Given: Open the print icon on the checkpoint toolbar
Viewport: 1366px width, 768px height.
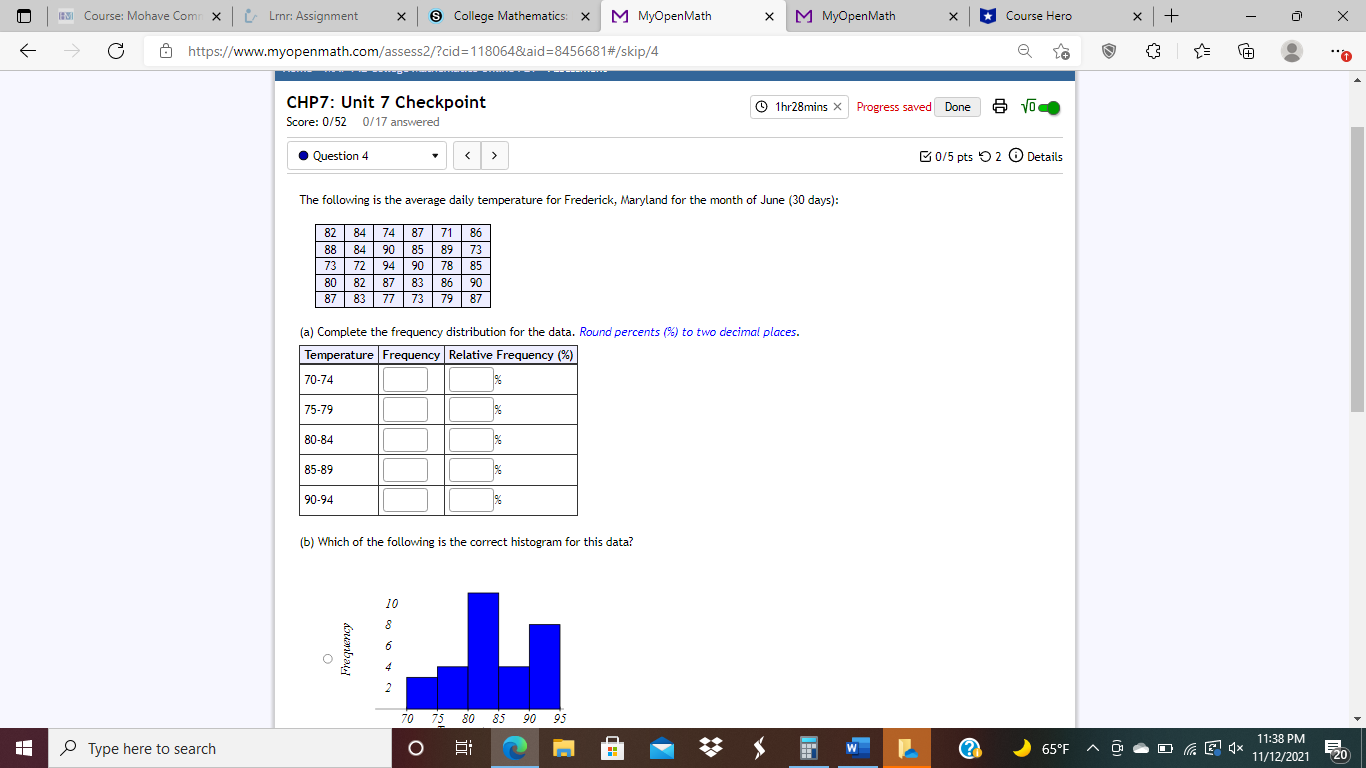Looking at the screenshot, I should coord(1000,106).
